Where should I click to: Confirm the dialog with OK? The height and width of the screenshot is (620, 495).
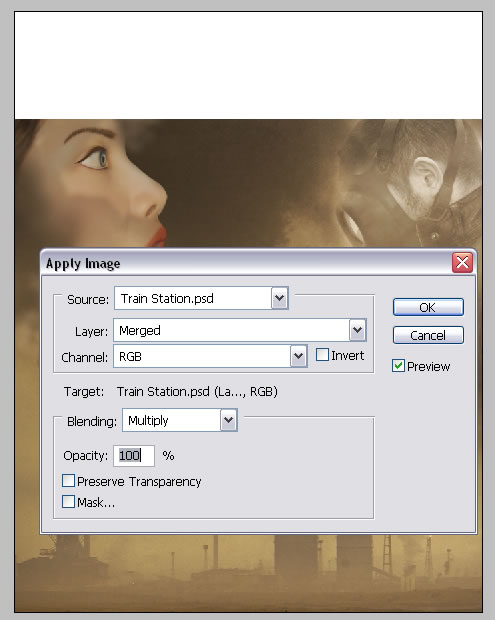(428, 307)
